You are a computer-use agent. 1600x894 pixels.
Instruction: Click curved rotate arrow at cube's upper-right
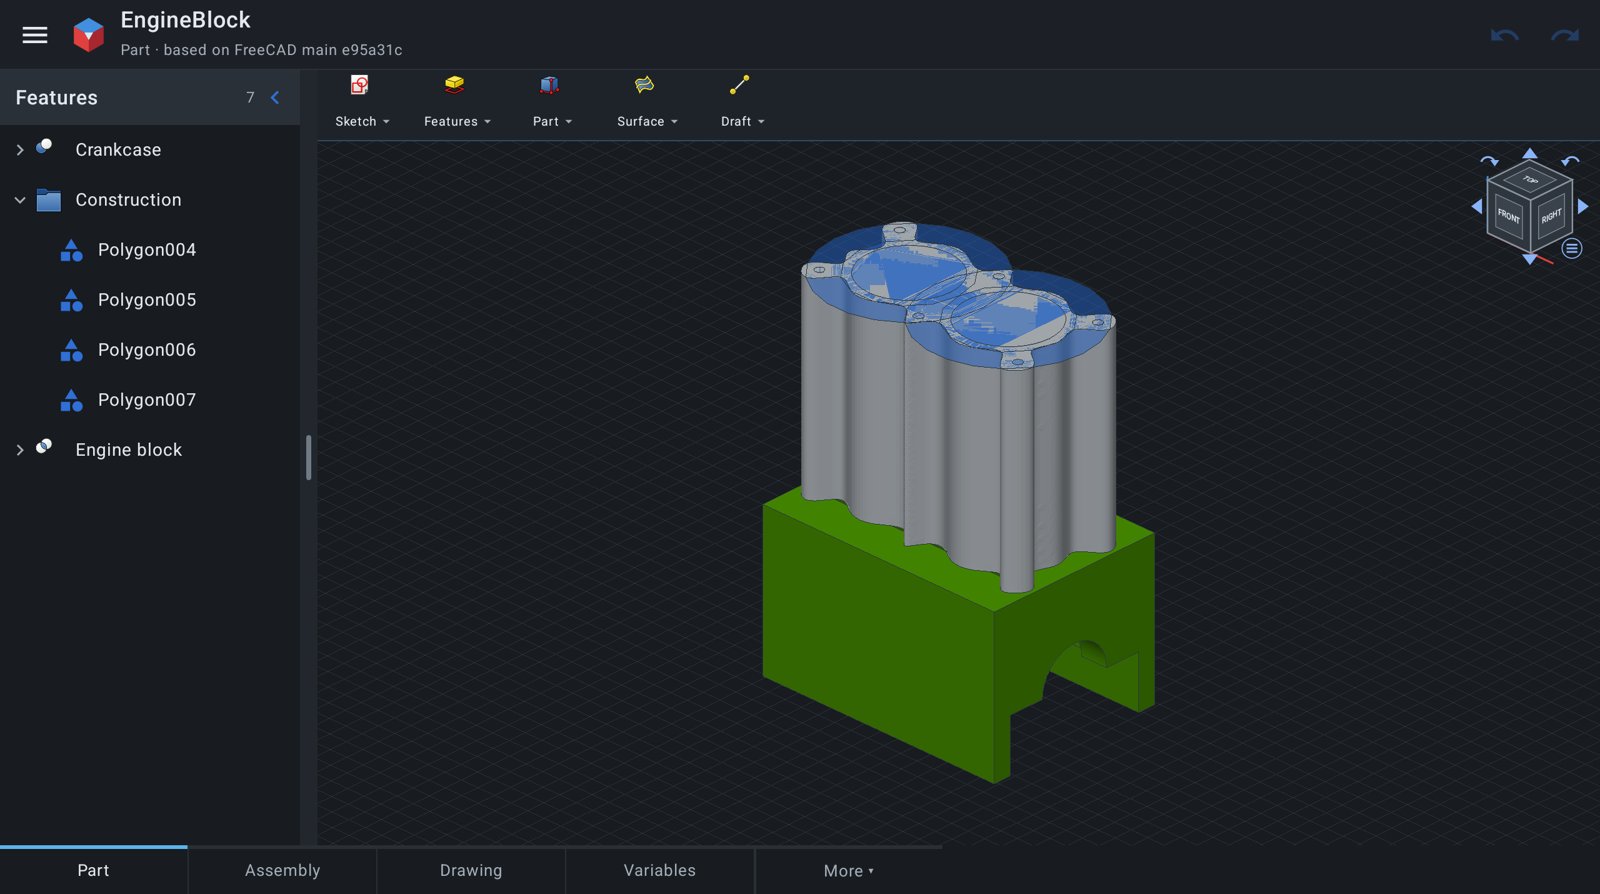tap(1571, 161)
